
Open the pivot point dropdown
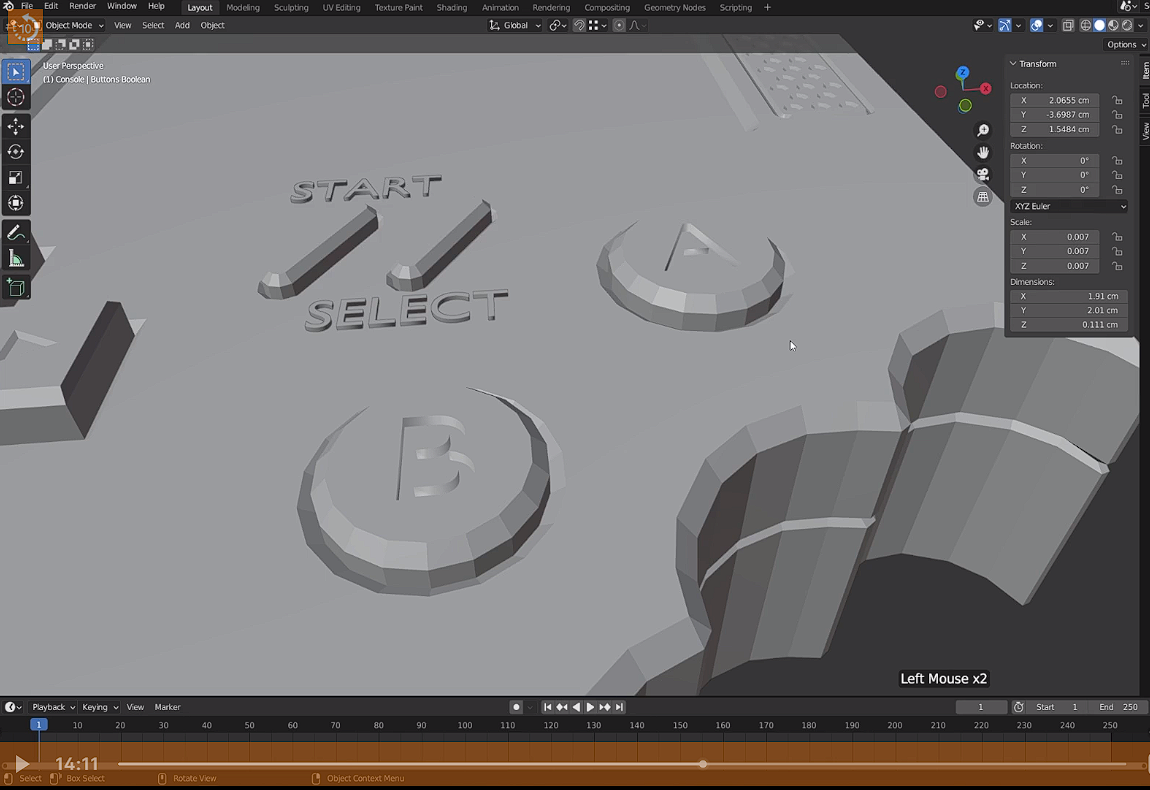(558, 25)
